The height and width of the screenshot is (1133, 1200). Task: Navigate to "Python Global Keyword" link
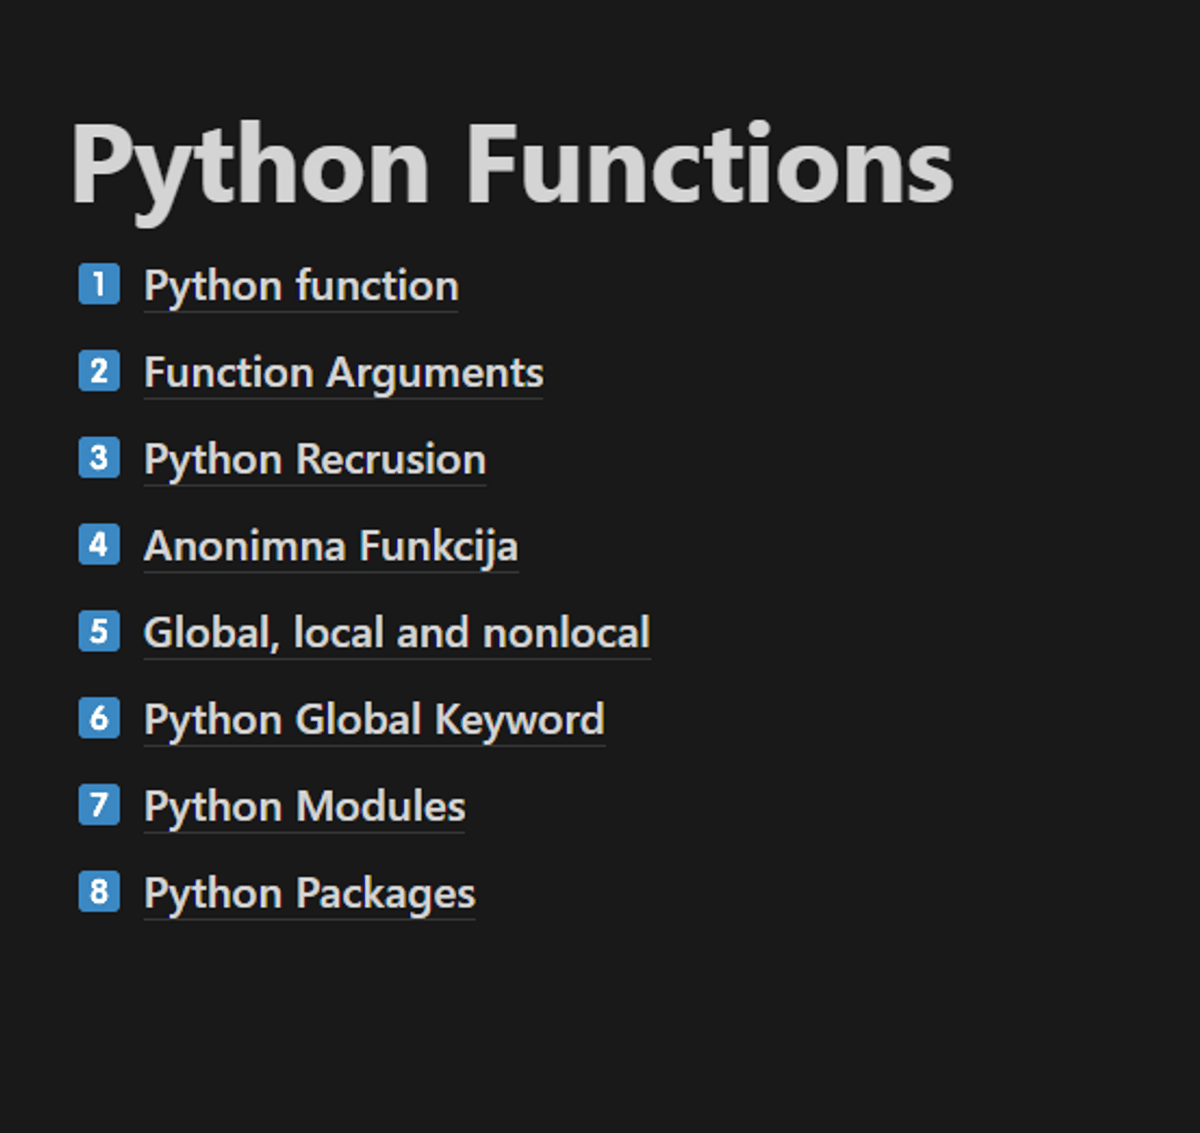click(373, 720)
